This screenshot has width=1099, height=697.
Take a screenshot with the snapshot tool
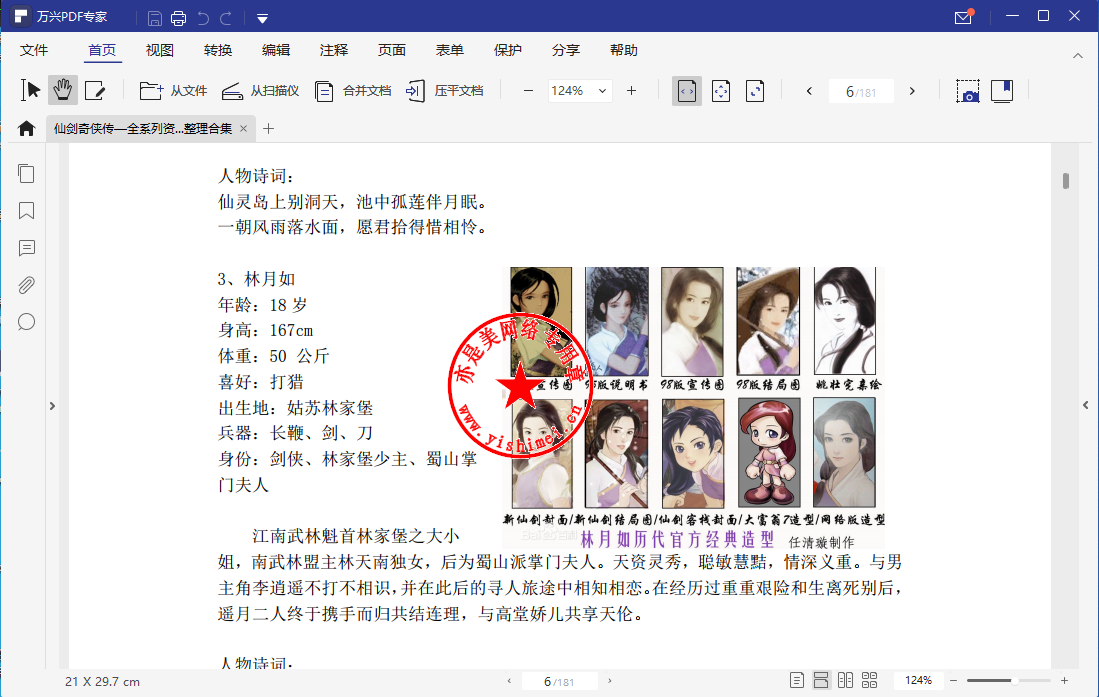[968, 91]
